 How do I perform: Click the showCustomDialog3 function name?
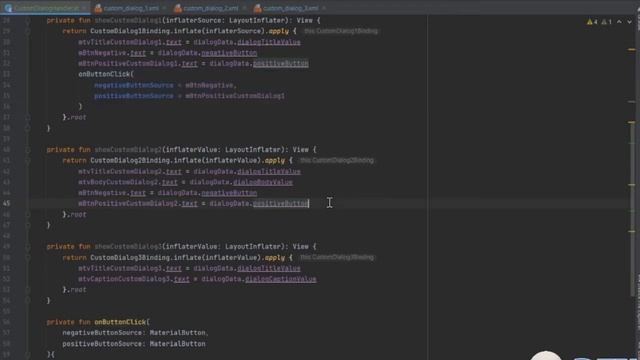(128, 247)
